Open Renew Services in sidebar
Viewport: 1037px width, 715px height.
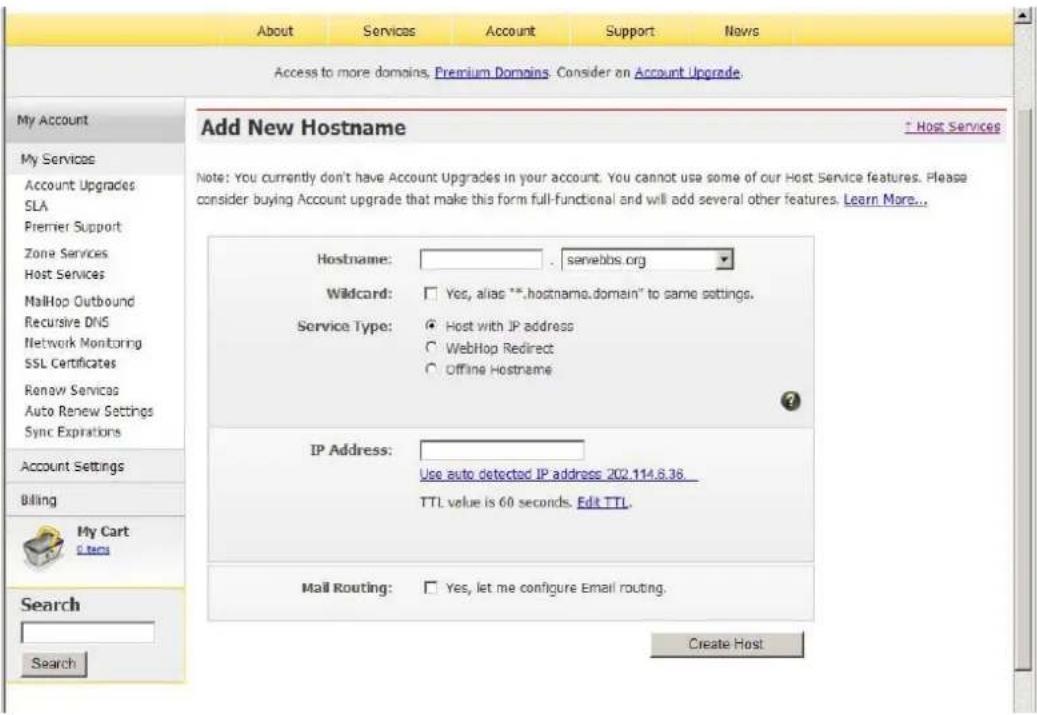click(71, 390)
